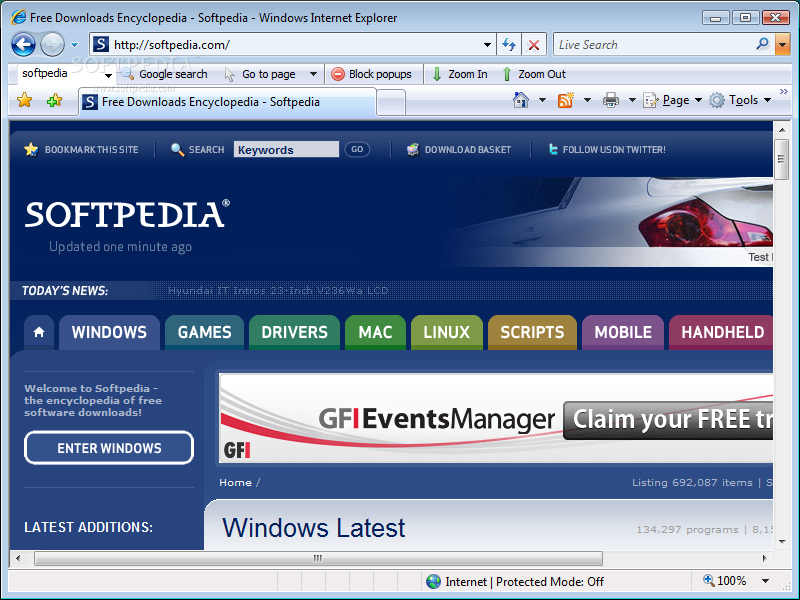Image resolution: width=800 pixels, height=600 pixels.
Task: Click the Softpedia home icon tab
Action: pyautogui.click(x=38, y=332)
